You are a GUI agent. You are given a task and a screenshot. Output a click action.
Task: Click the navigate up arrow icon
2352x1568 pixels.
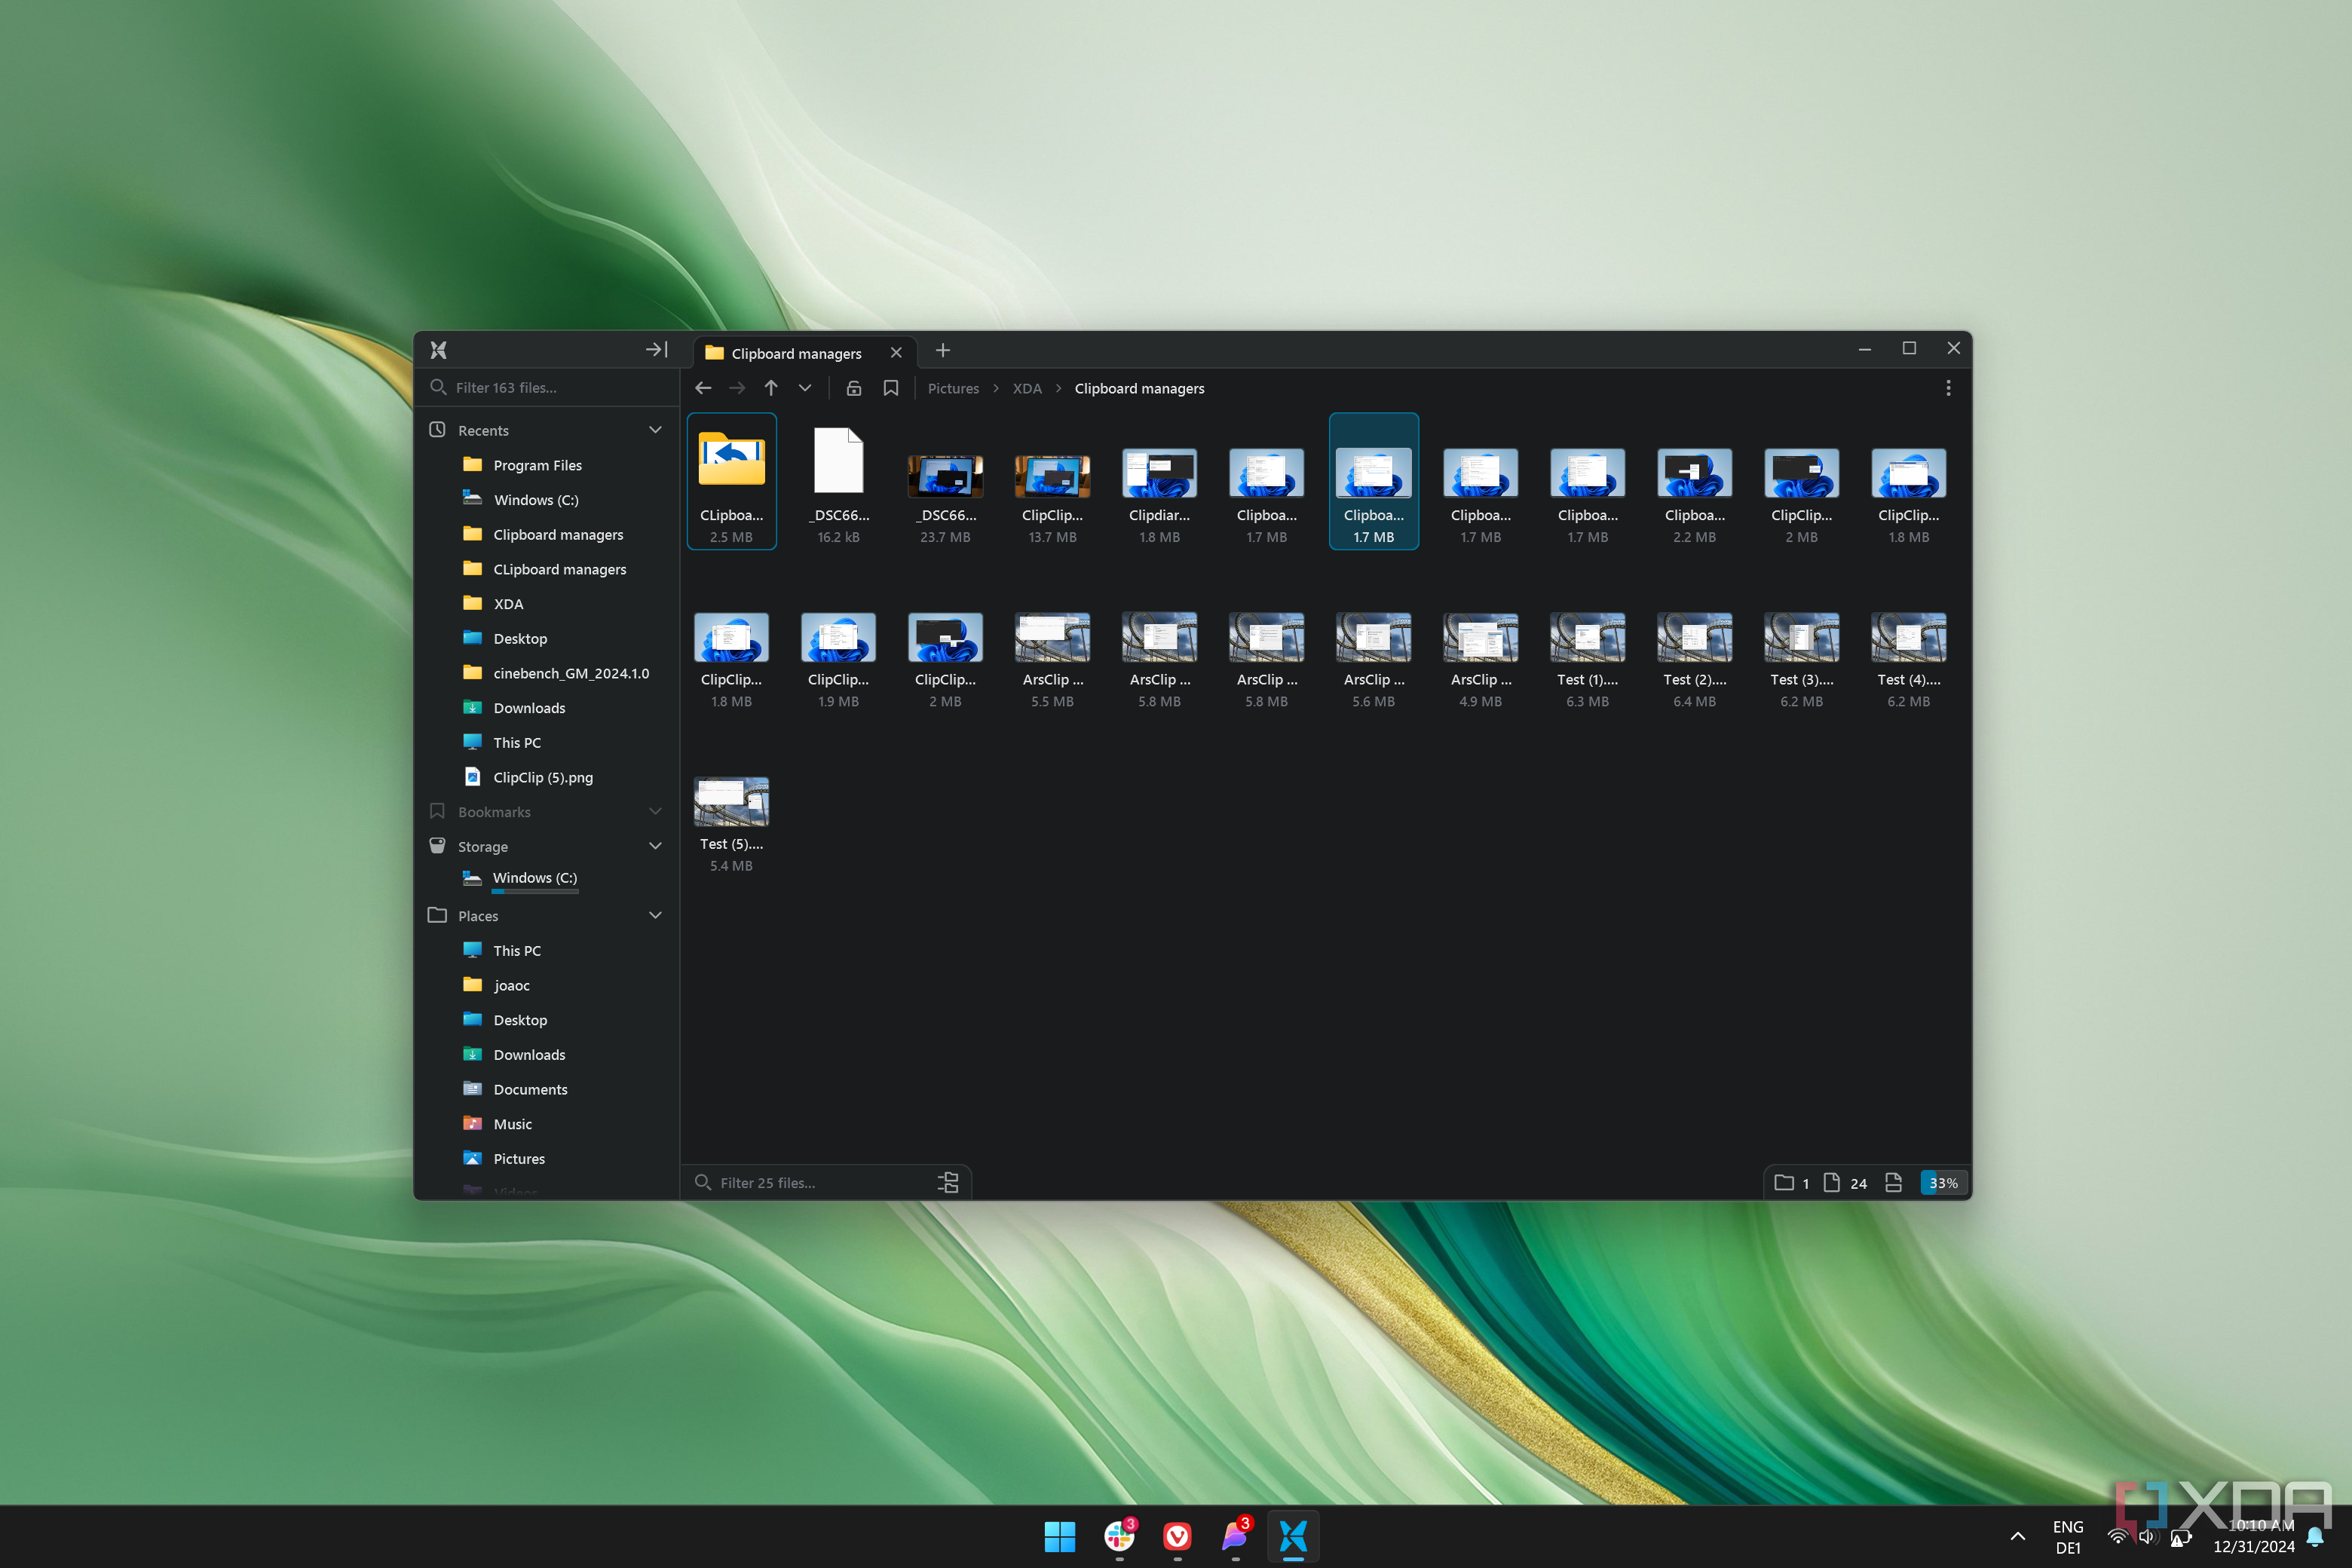772,387
